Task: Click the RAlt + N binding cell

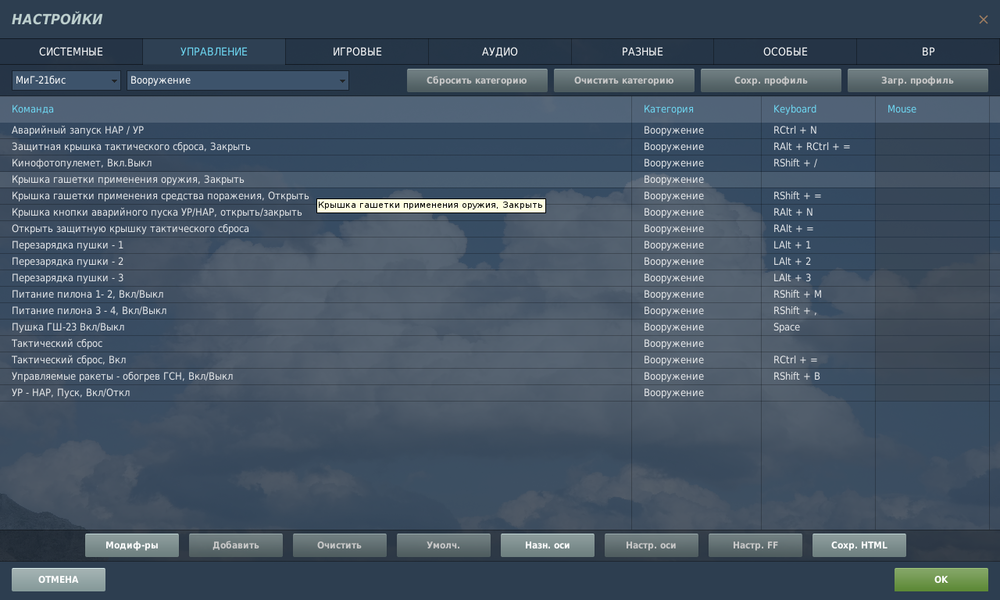Action: pyautogui.click(x=818, y=212)
